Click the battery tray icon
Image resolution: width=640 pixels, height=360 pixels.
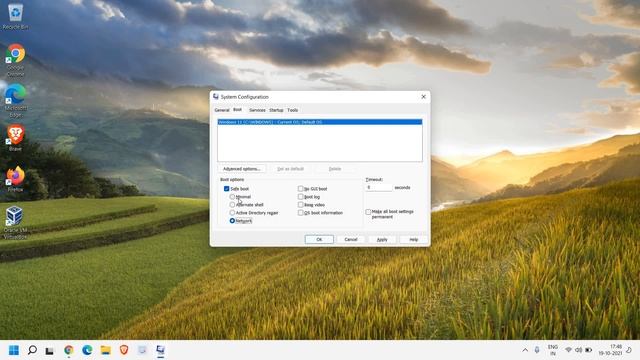coord(589,350)
